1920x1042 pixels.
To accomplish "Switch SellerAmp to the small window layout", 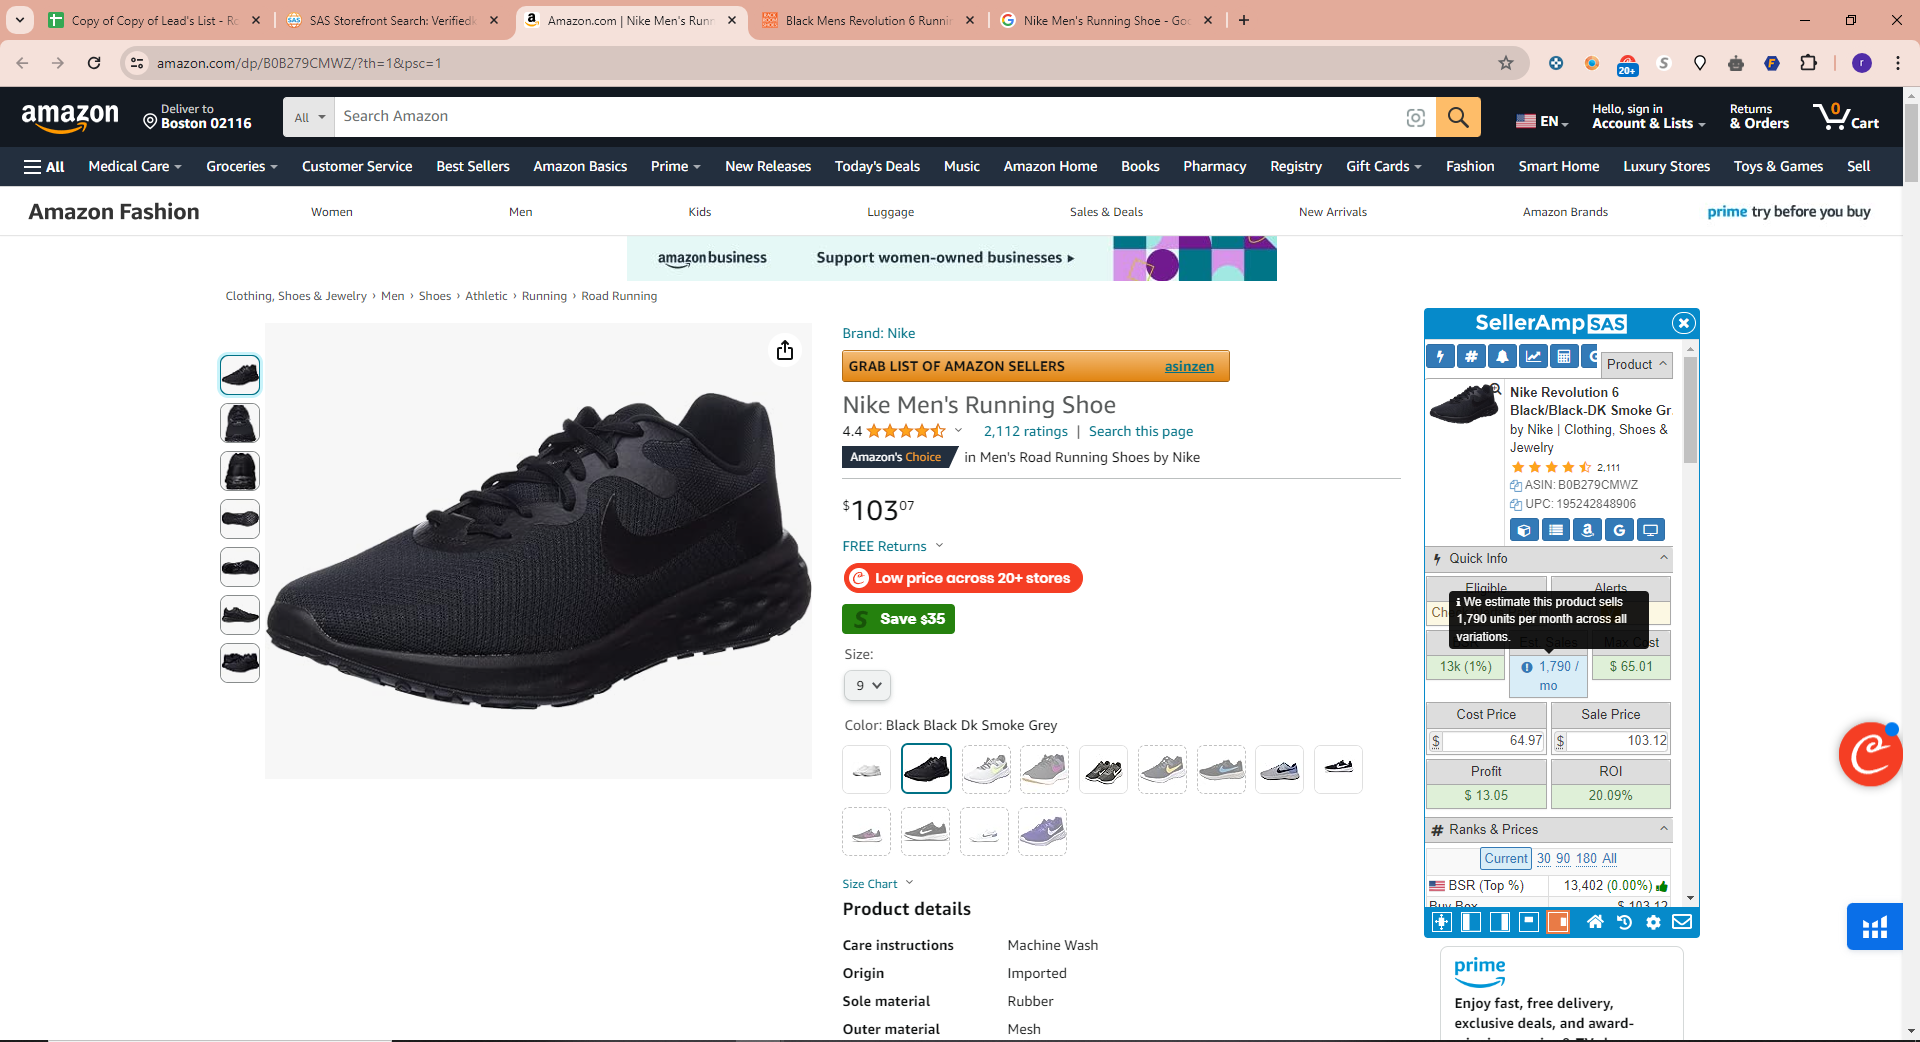I will [1529, 922].
